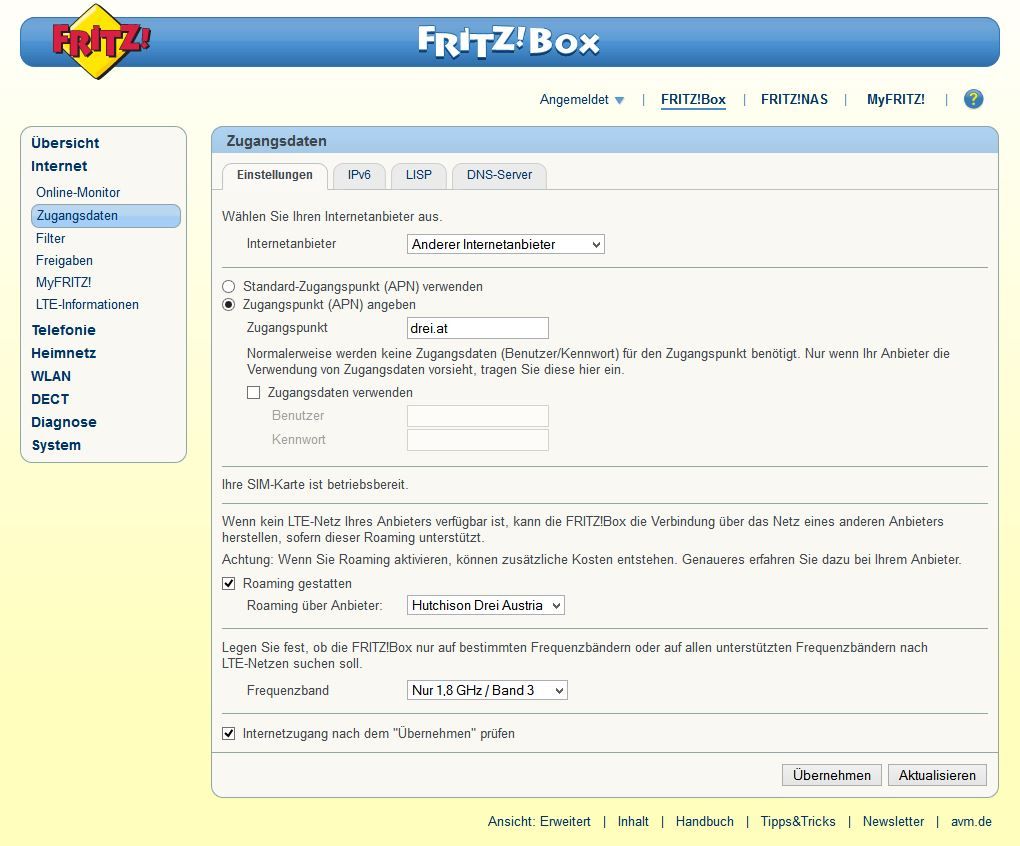Click the FRITZ! logo in header
1020x846 pixels.
pos(101,42)
